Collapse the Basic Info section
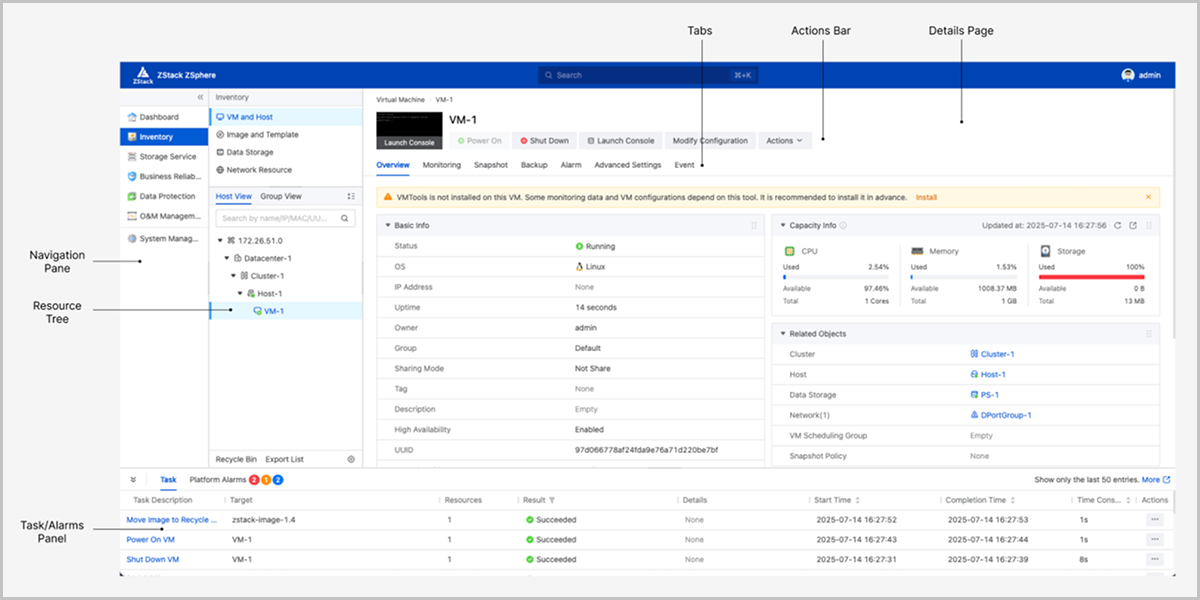Screen dimensions: 1200x600 click(x=387, y=226)
